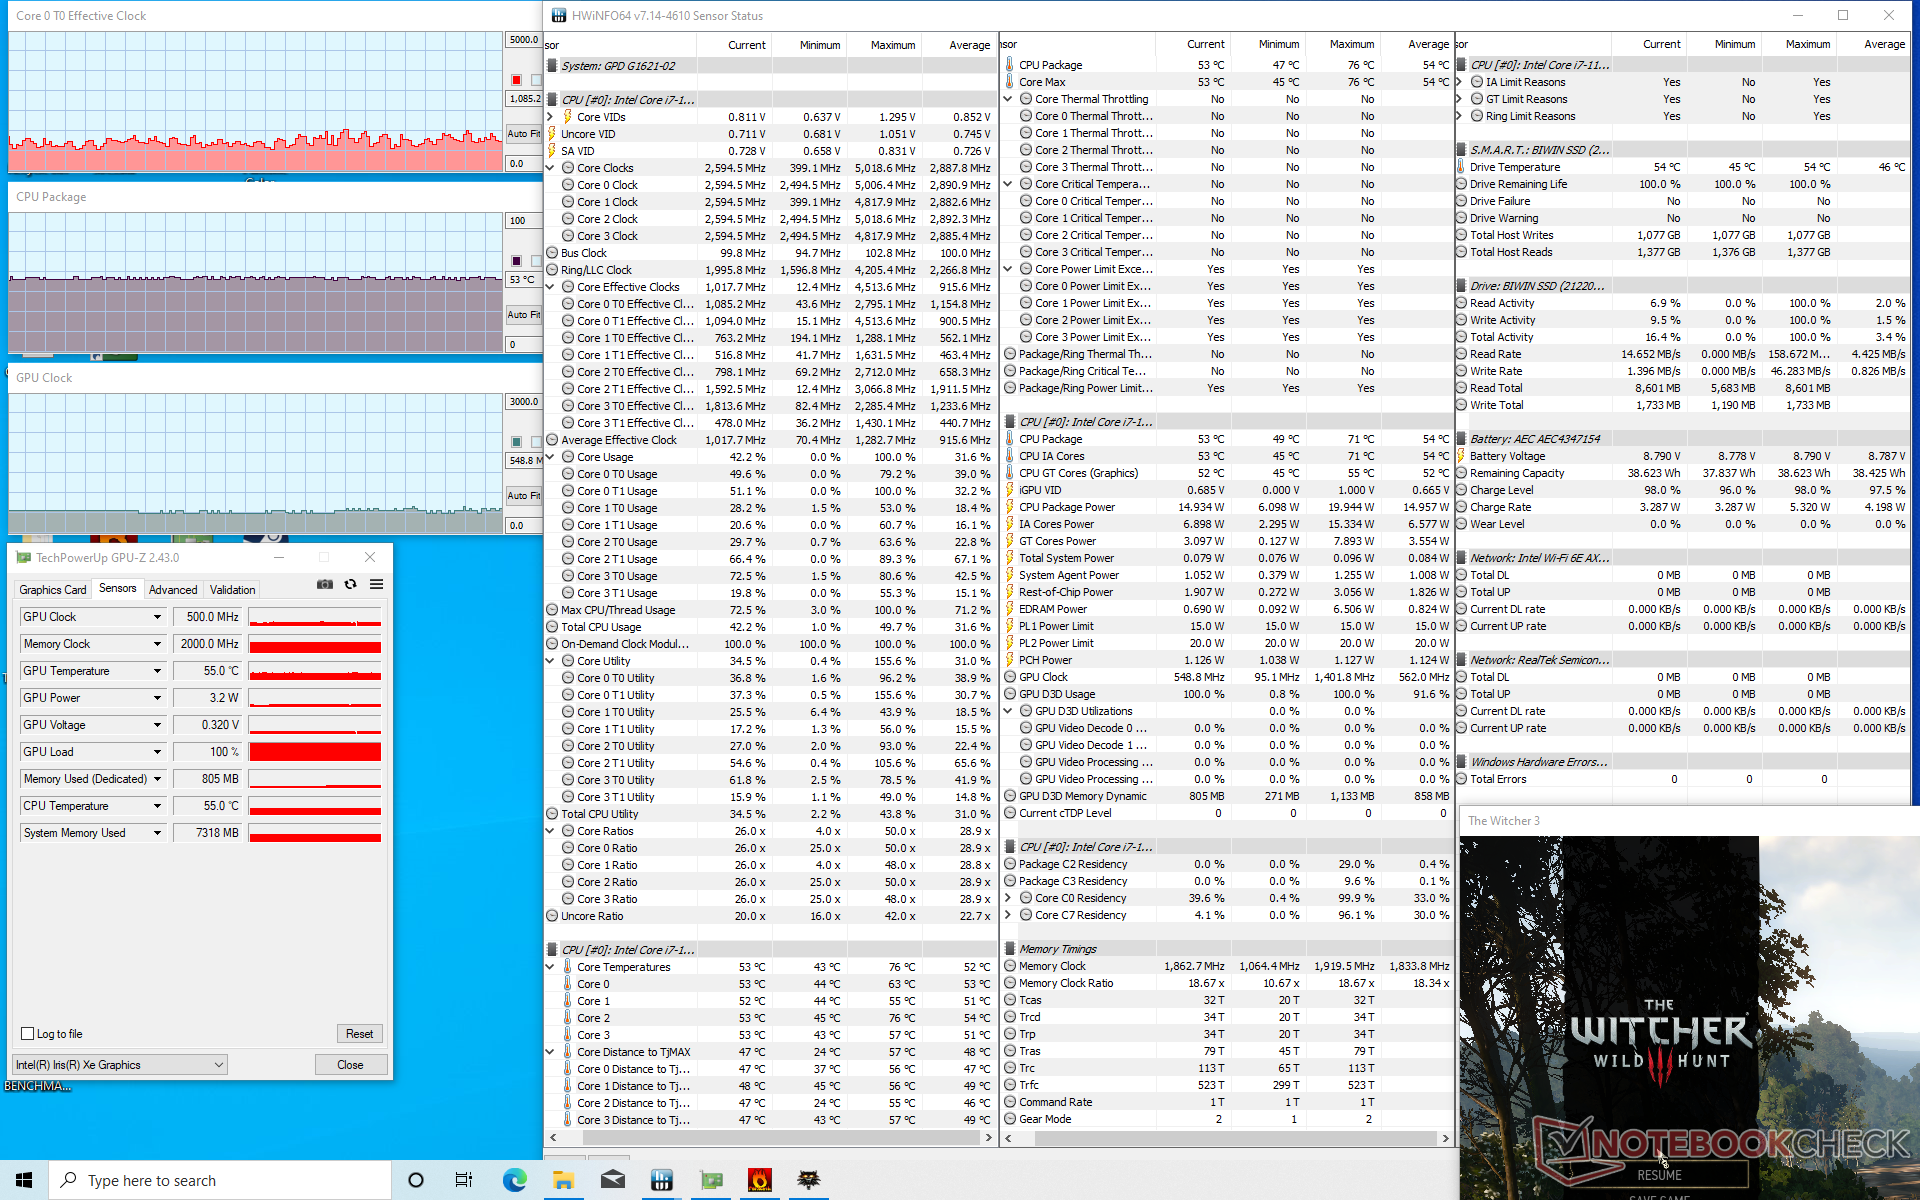Open the Intel Iris Xe Graphics device dropdown
Screen dimensions: 1920x1200
[x=120, y=1065]
